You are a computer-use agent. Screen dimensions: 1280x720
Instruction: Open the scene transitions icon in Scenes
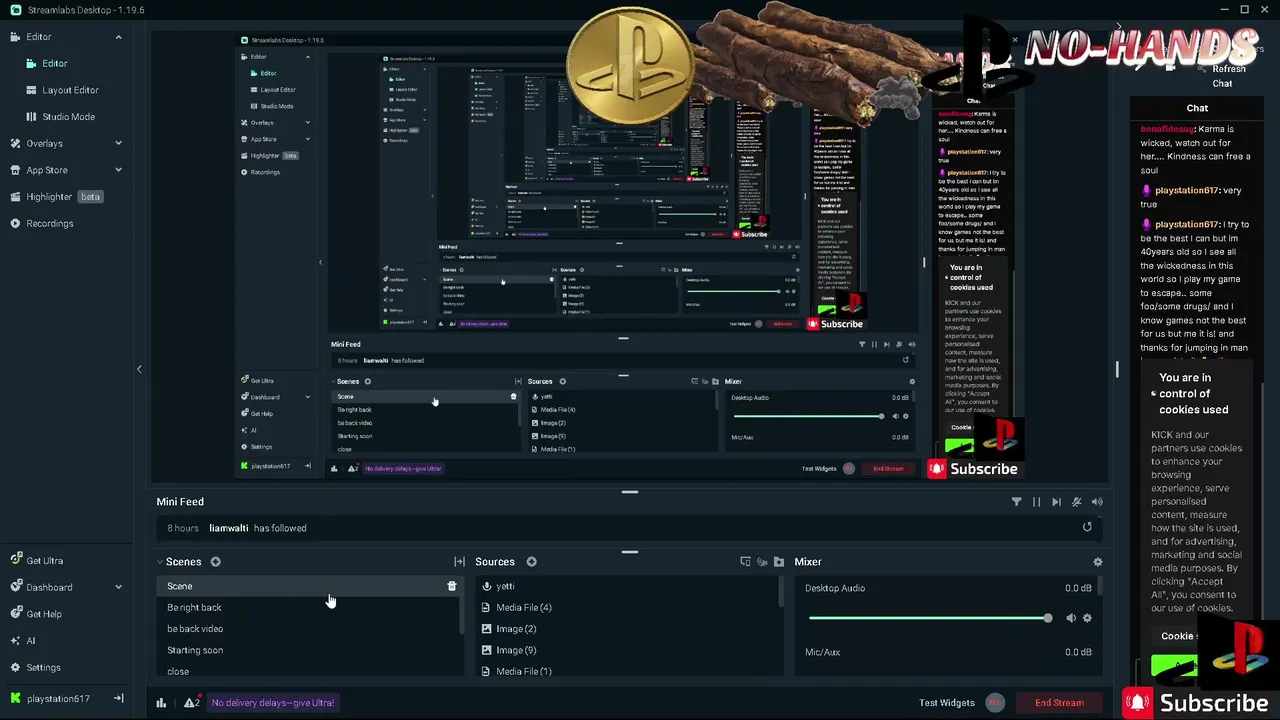[x=459, y=562]
